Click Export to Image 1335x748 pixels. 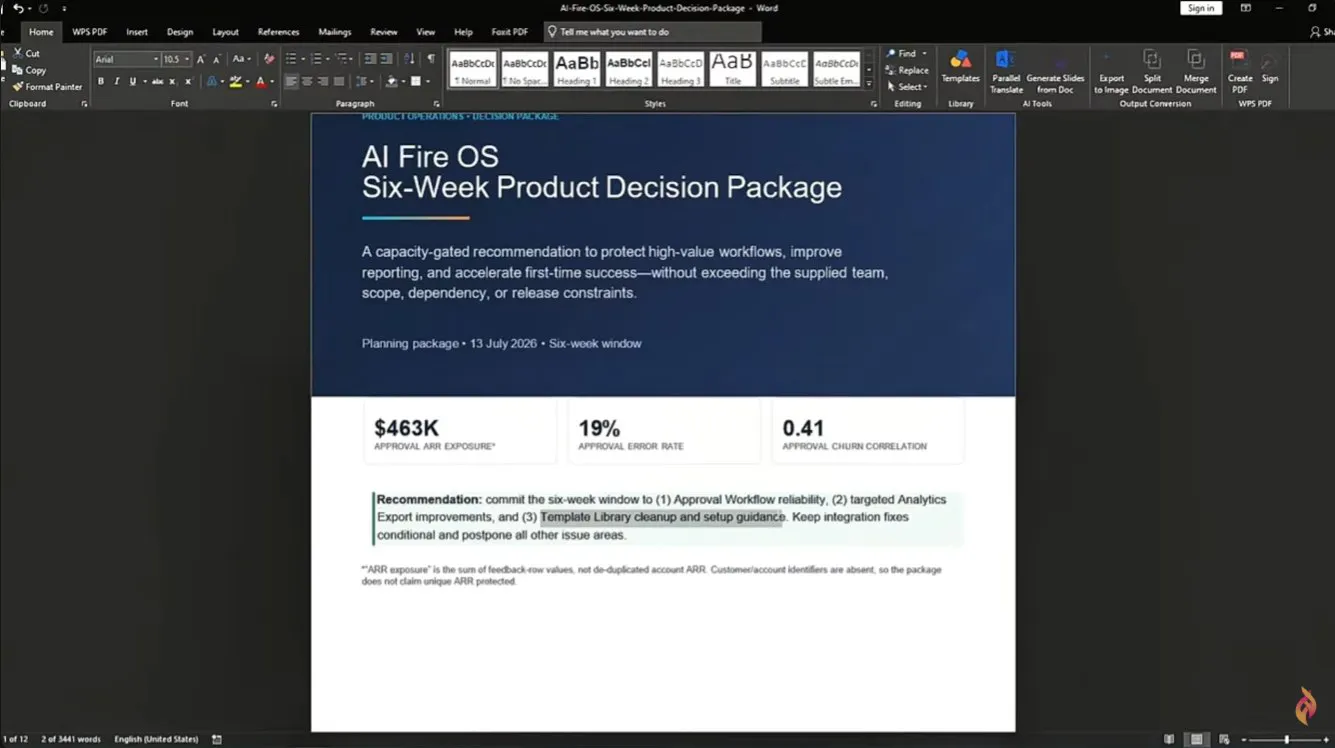1111,71
